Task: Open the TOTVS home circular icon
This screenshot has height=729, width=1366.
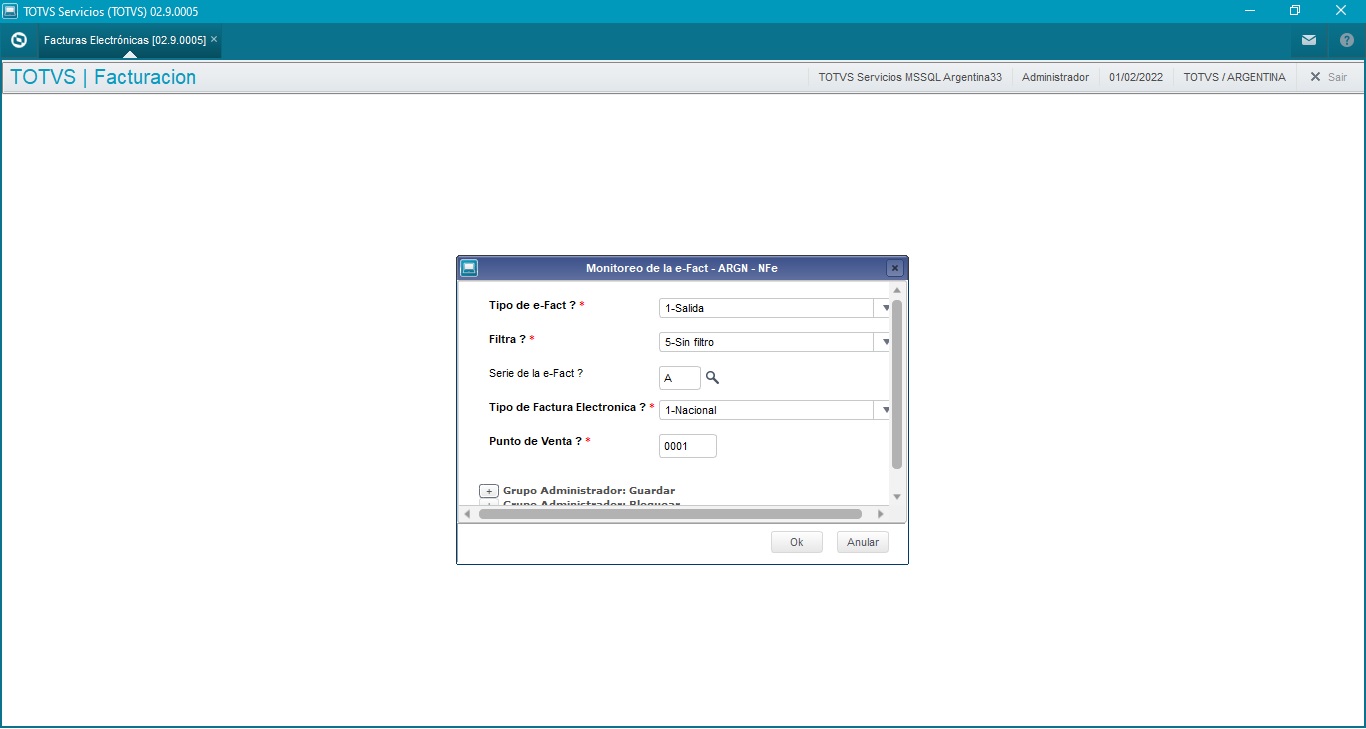Action: 18,40
